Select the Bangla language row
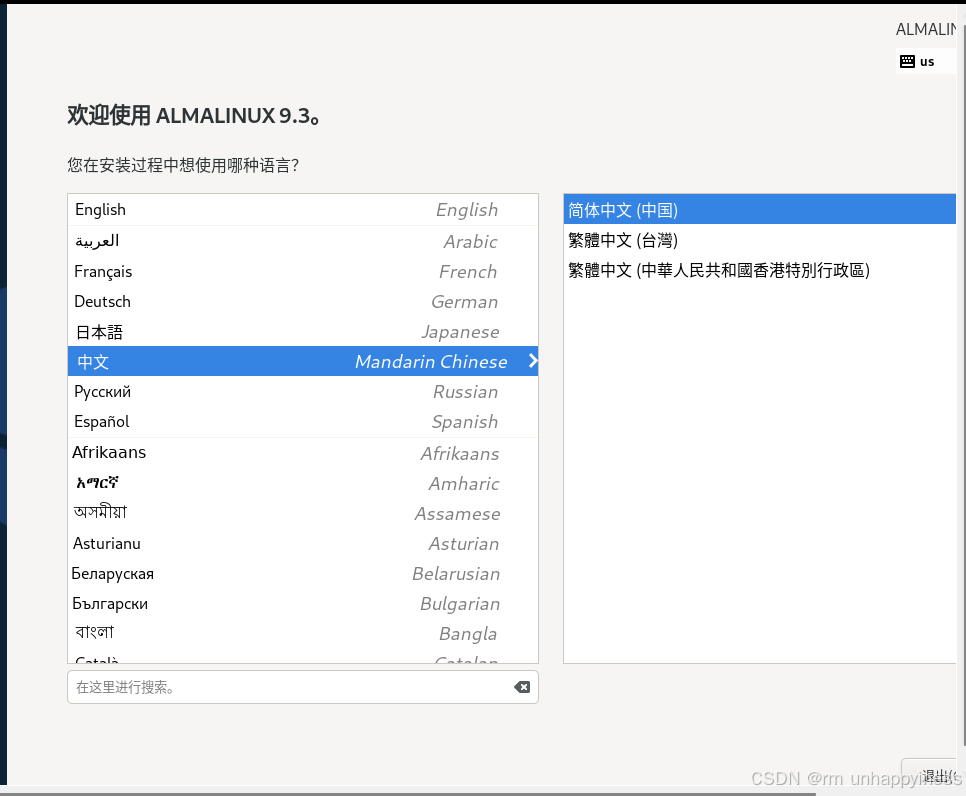 tap(302, 633)
